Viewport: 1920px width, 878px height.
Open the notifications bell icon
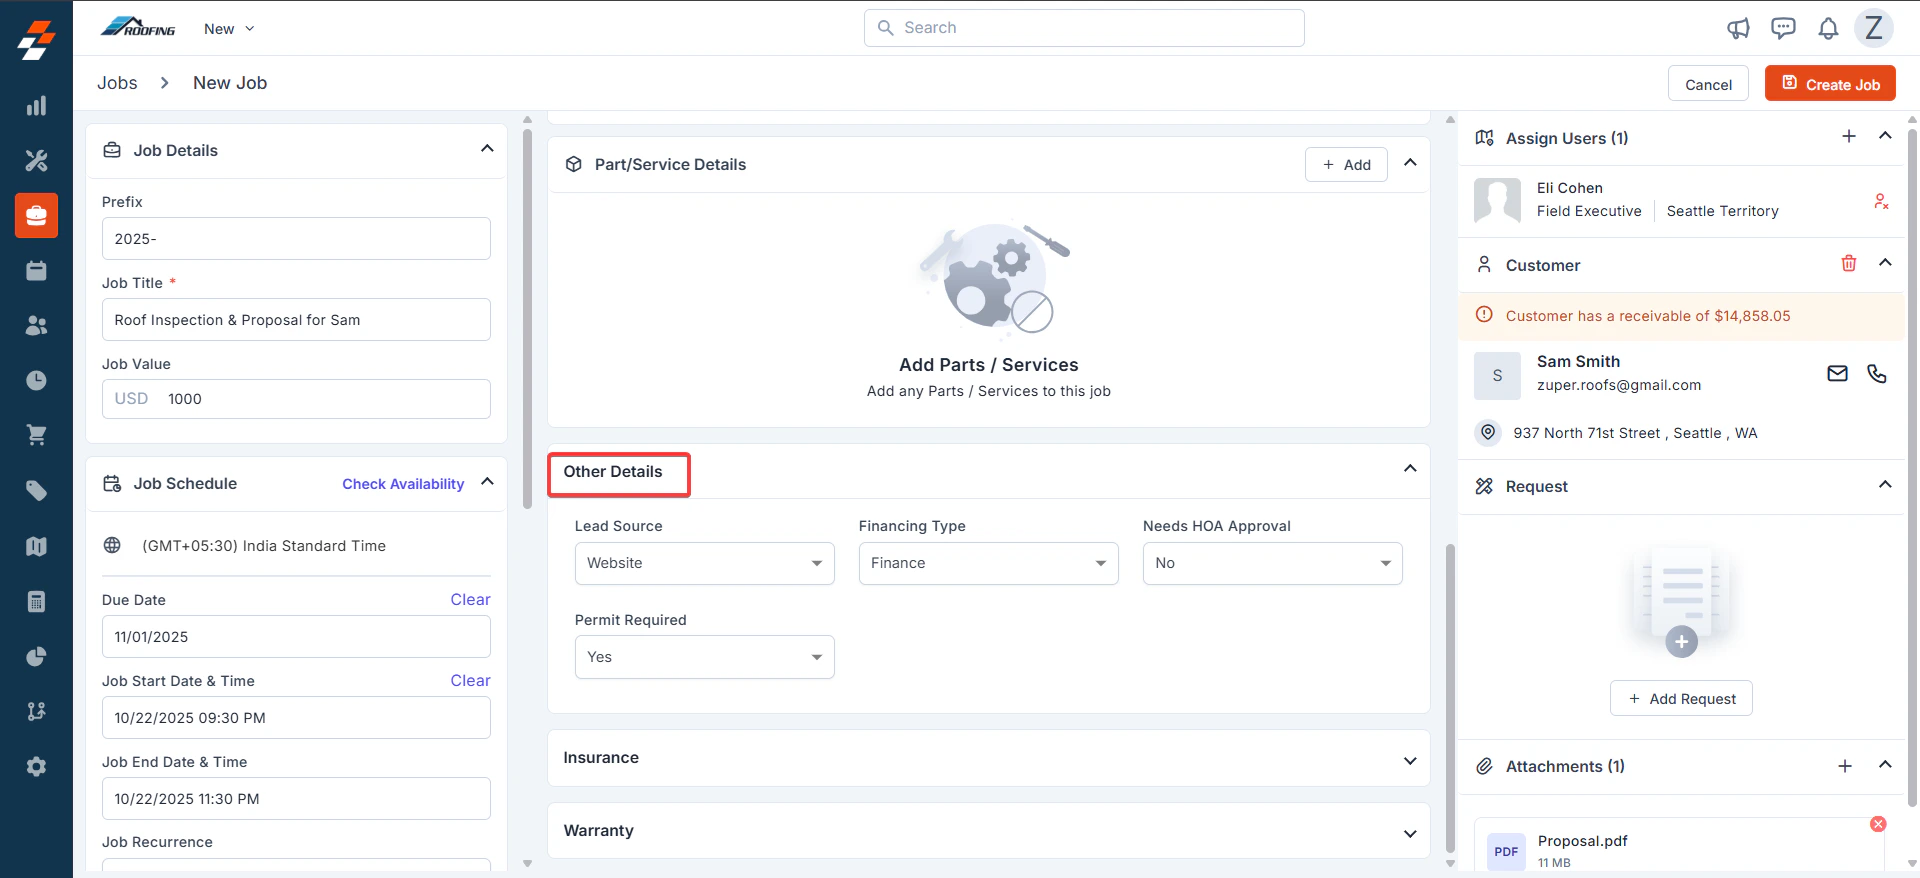(1828, 28)
